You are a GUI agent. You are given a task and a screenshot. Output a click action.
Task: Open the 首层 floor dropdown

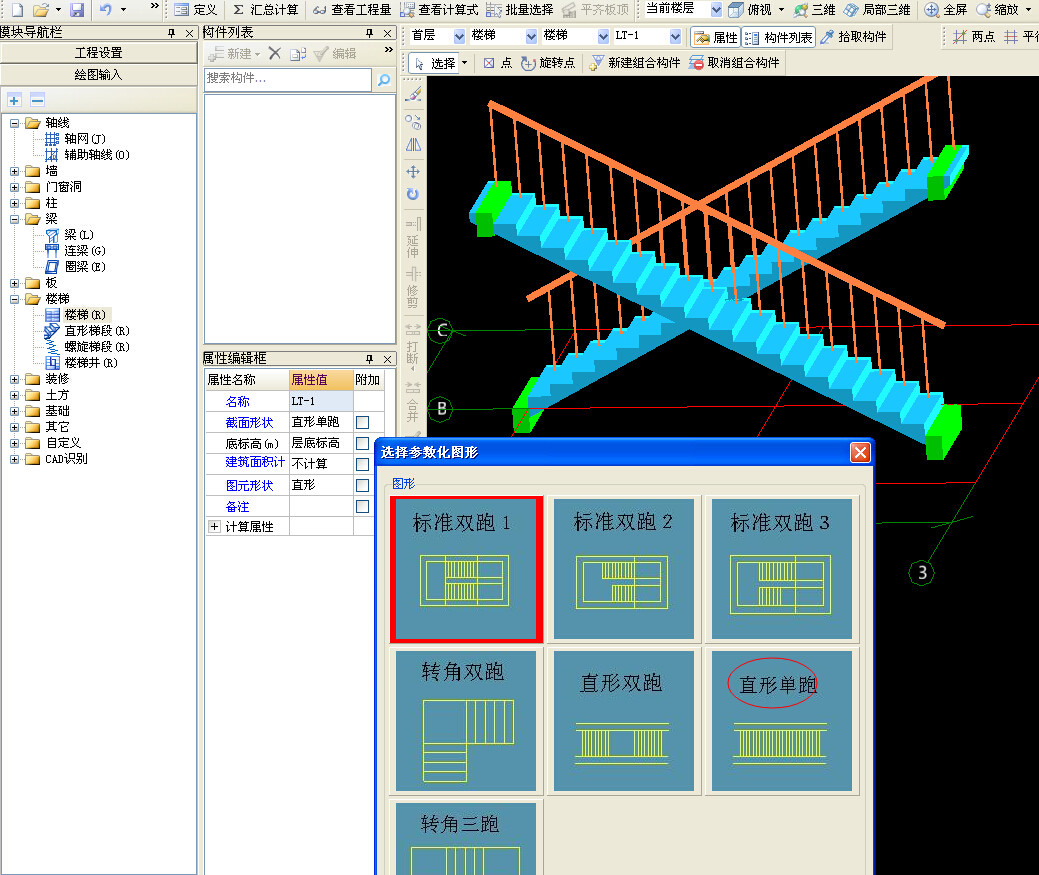pos(459,36)
